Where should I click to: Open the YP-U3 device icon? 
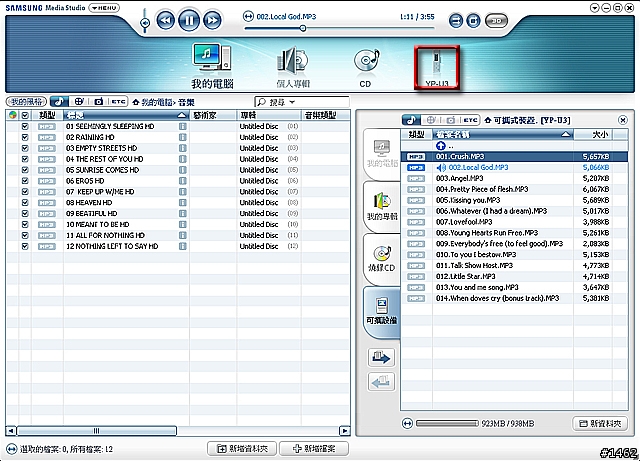[x=437, y=67]
